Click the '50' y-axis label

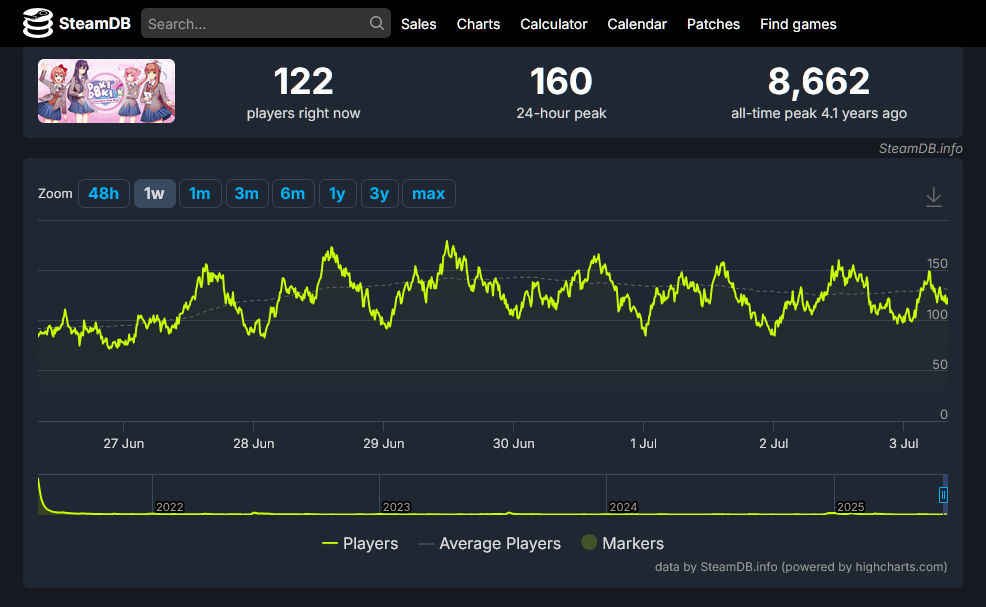pos(939,365)
